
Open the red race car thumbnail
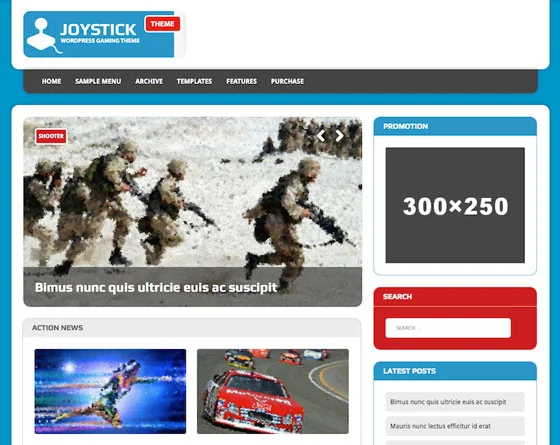(273, 391)
